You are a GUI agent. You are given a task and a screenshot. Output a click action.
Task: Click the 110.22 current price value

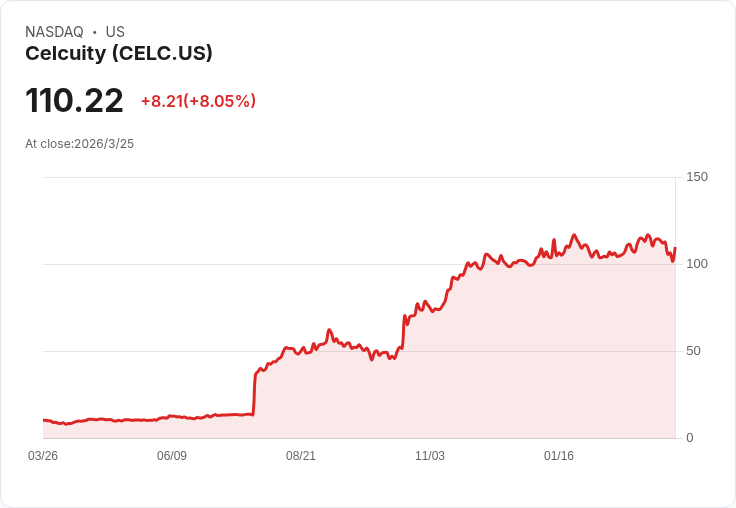tap(74, 100)
